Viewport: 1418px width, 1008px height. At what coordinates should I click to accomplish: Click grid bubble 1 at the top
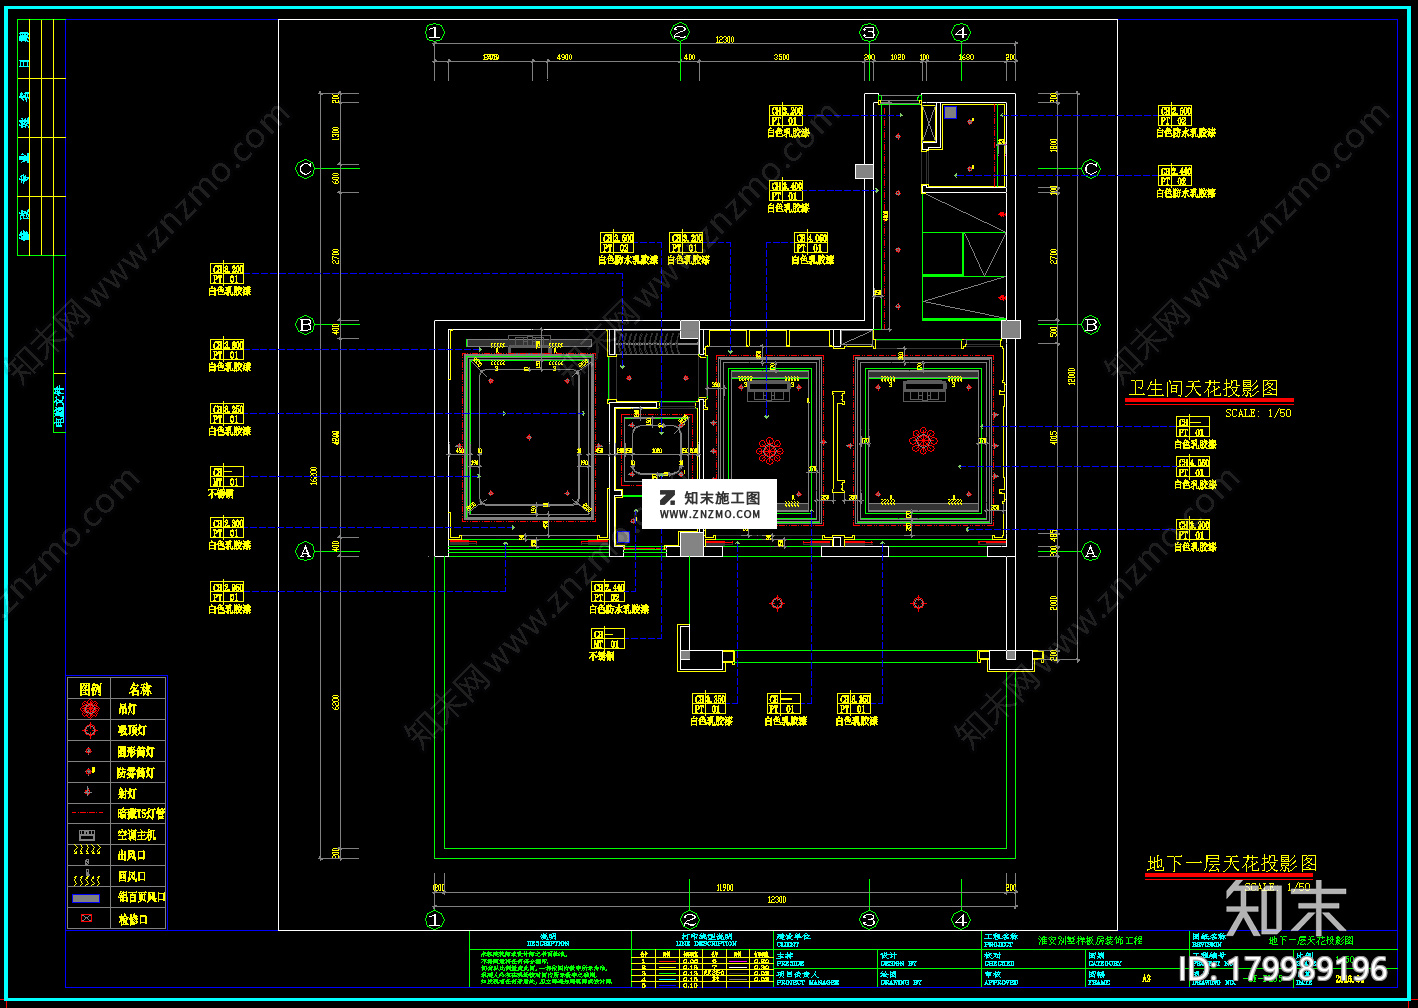point(434,33)
